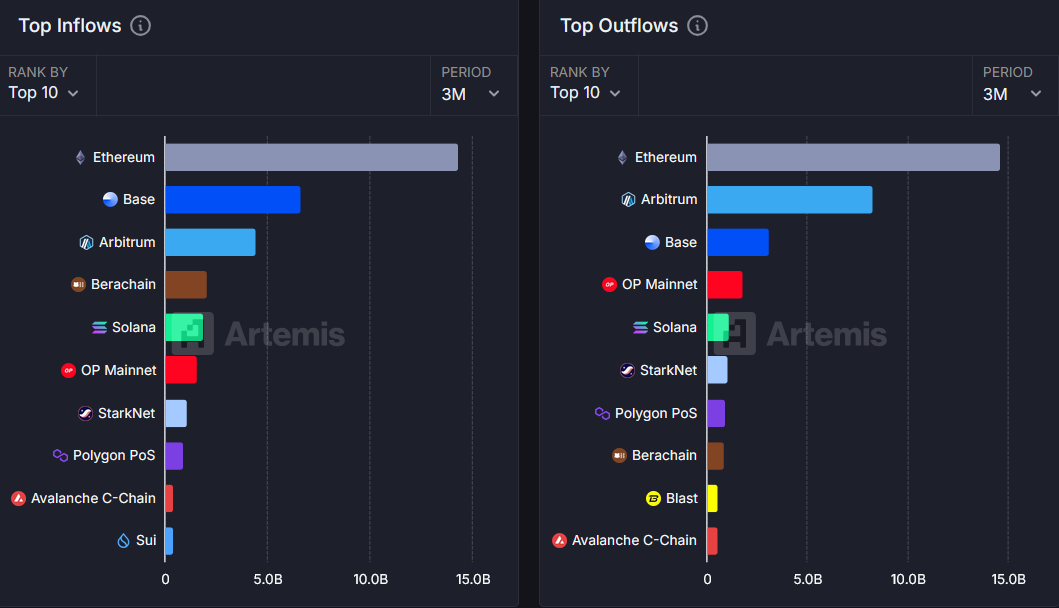The image size is (1059, 608).
Task: Click the Berachain icon in Top Inflows
Action: (x=78, y=284)
